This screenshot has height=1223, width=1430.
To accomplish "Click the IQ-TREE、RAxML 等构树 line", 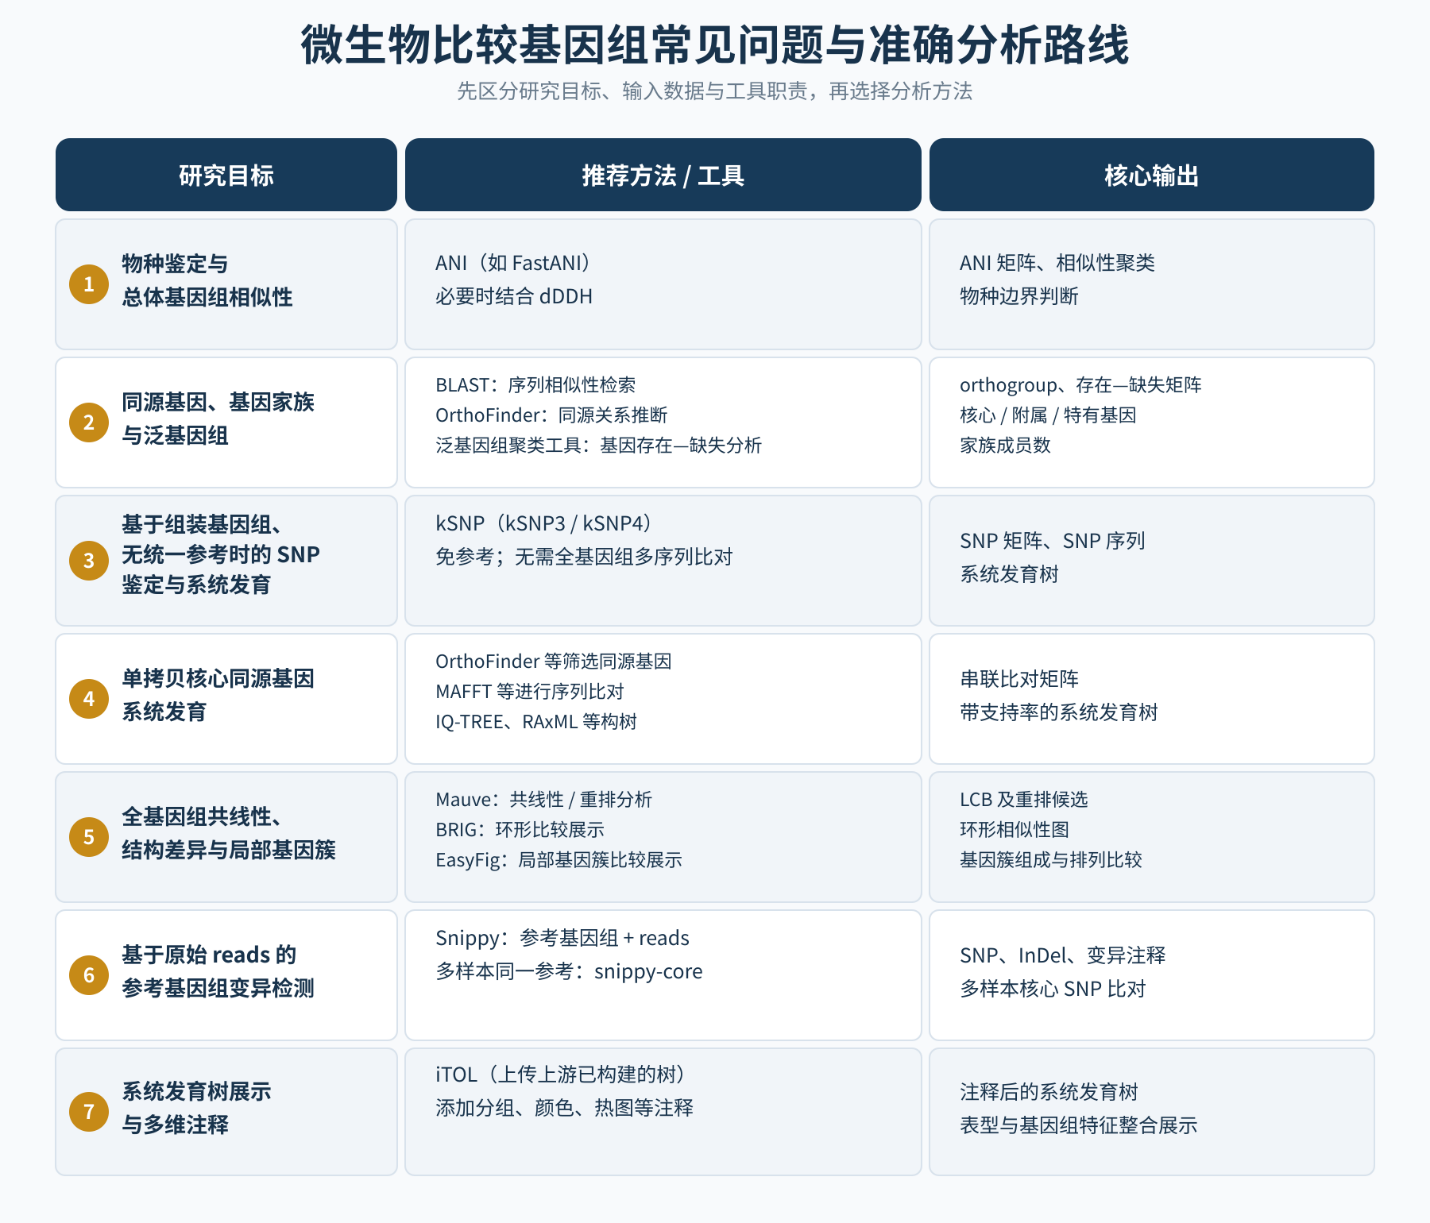I will [536, 721].
